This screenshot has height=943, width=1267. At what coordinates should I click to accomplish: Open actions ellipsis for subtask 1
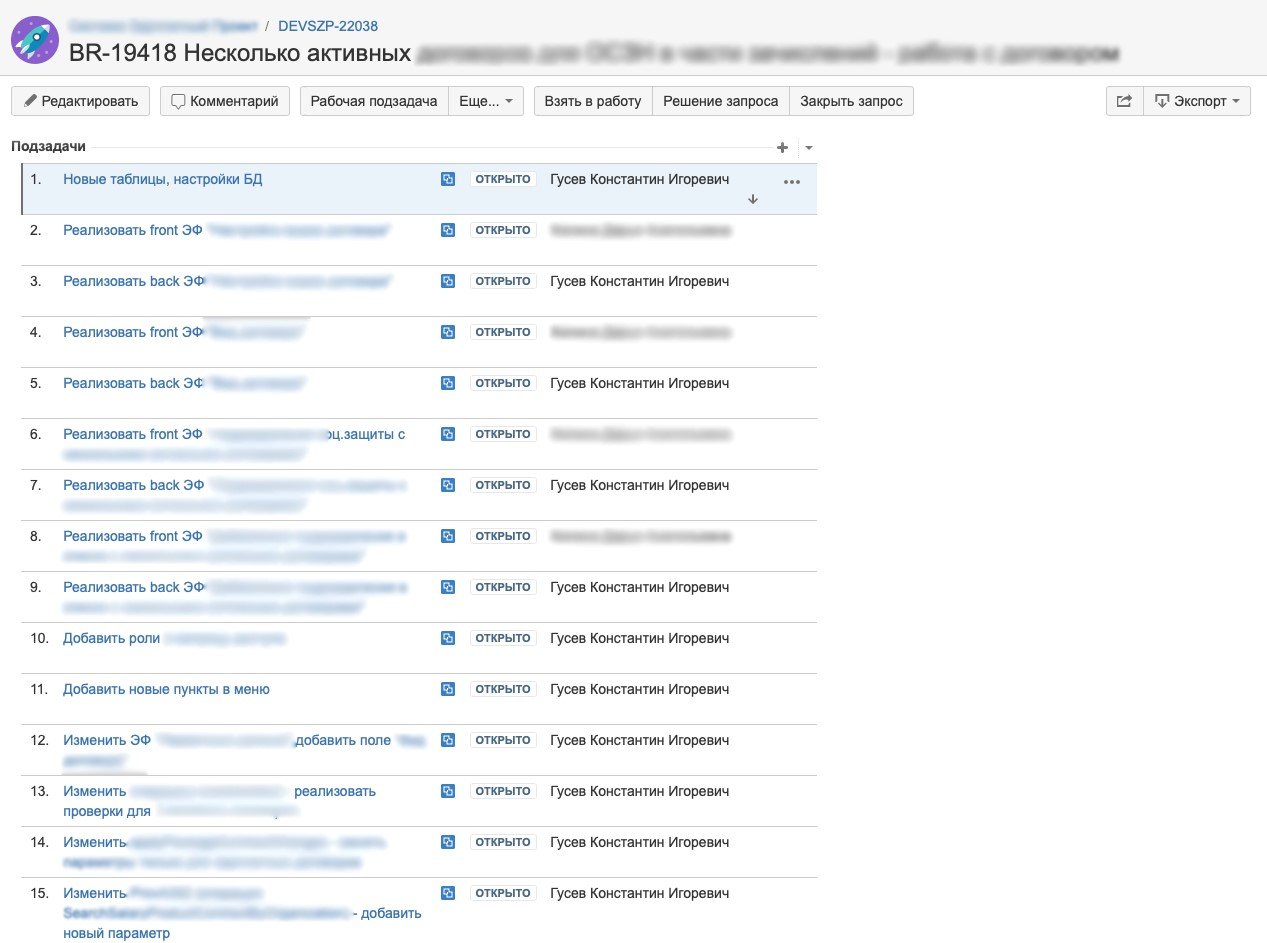point(792,182)
